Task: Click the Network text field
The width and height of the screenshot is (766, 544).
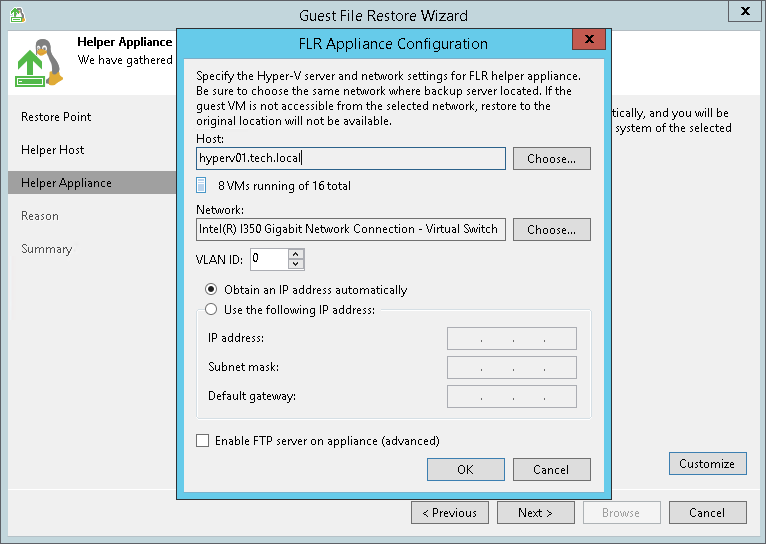Action: tap(351, 230)
